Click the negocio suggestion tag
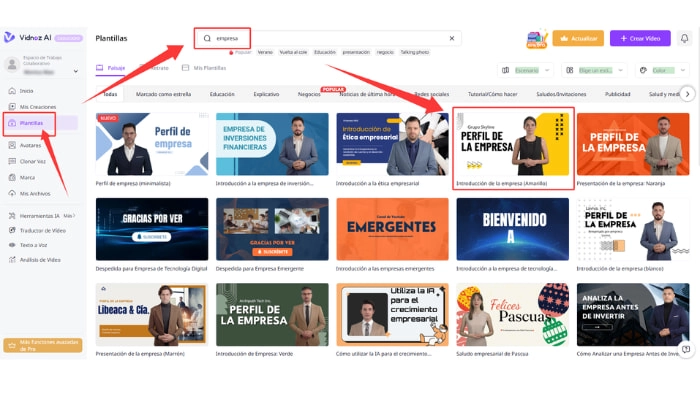 tap(385, 52)
